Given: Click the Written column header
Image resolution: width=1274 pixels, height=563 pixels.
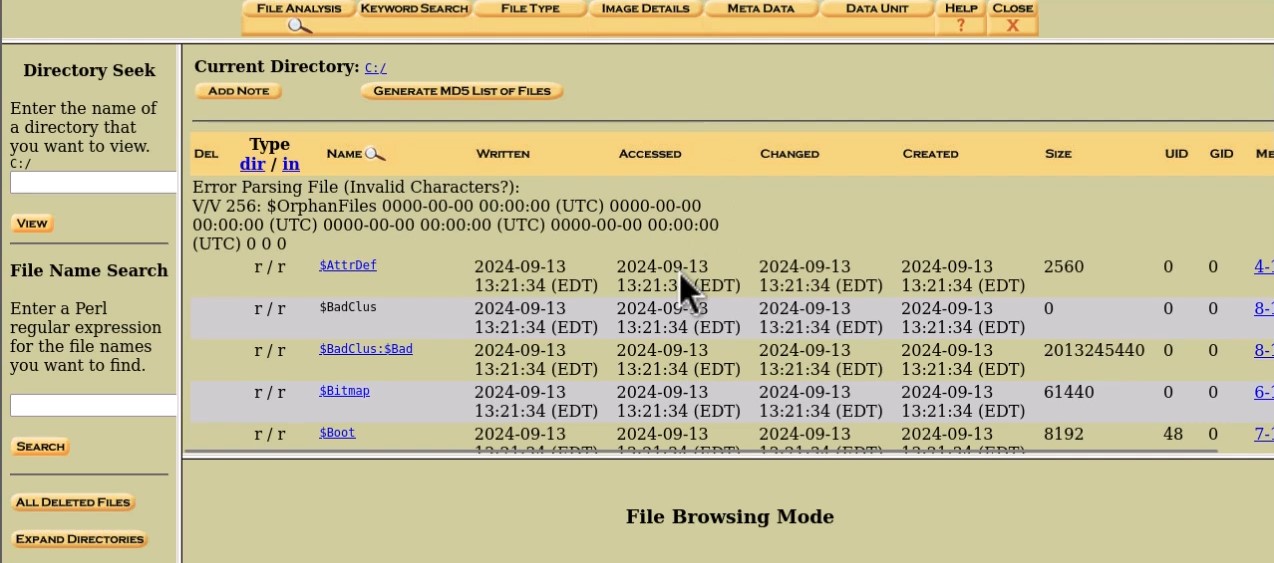Looking at the screenshot, I should pos(503,154).
